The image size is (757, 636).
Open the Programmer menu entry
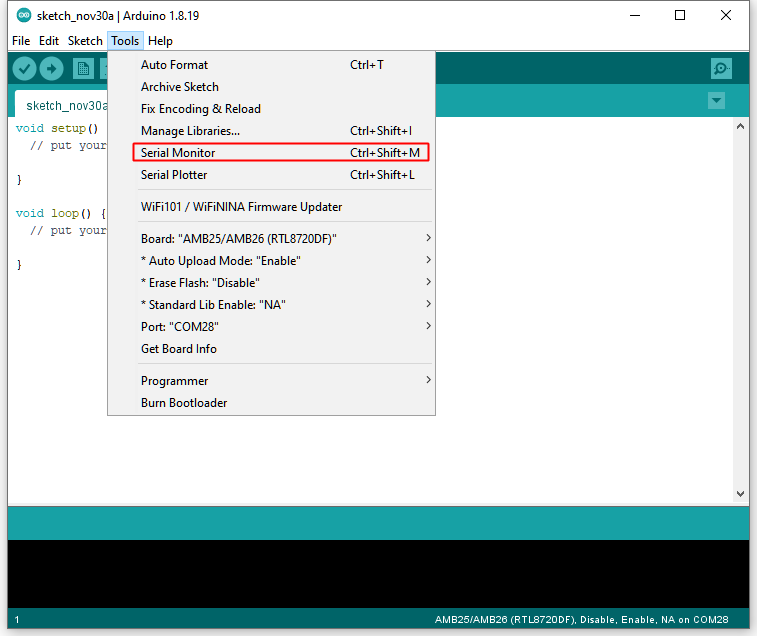271,381
